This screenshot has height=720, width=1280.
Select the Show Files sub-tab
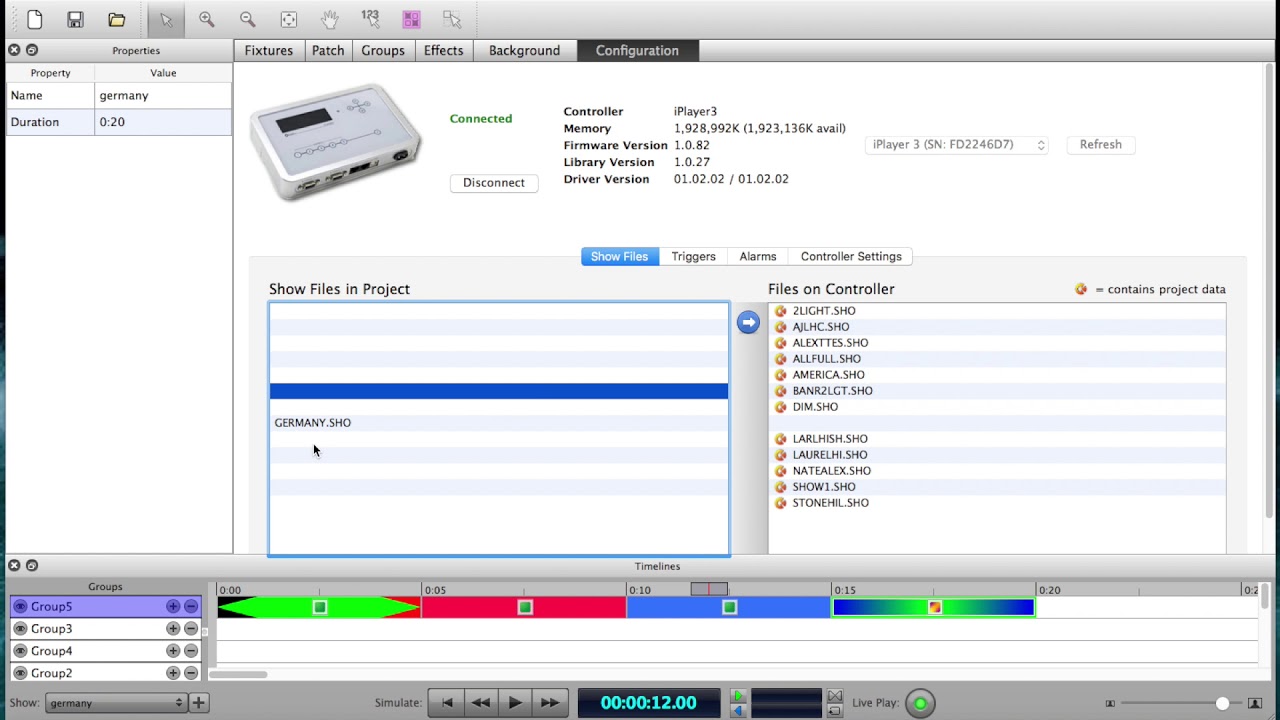[x=619, y=257]
